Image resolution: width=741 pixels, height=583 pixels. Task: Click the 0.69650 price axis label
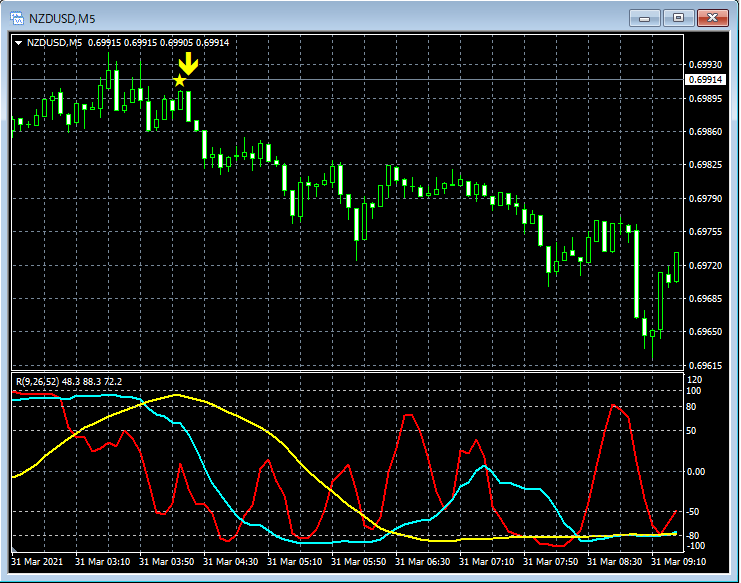(x=706, y=332)
